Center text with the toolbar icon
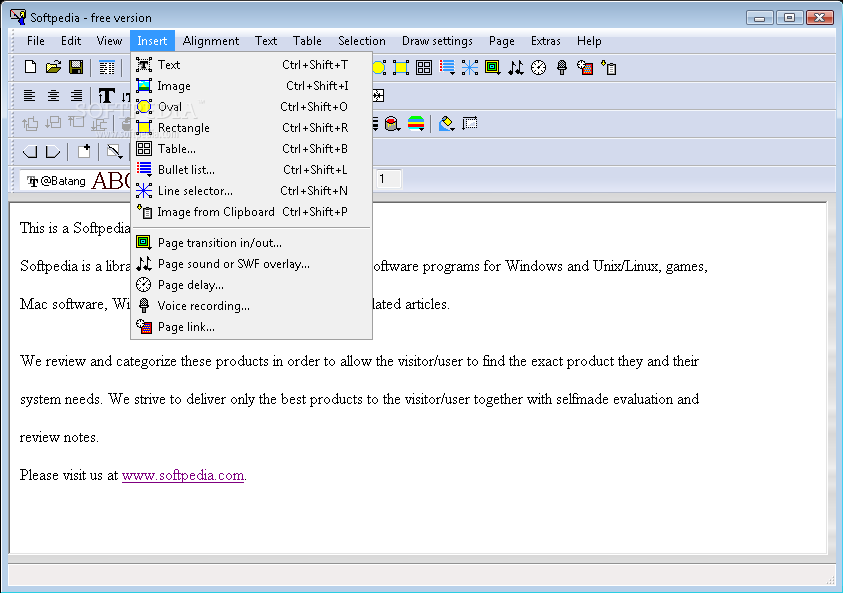Image resolution: width=843 pixels, height=593 pixels. point(53,96)
